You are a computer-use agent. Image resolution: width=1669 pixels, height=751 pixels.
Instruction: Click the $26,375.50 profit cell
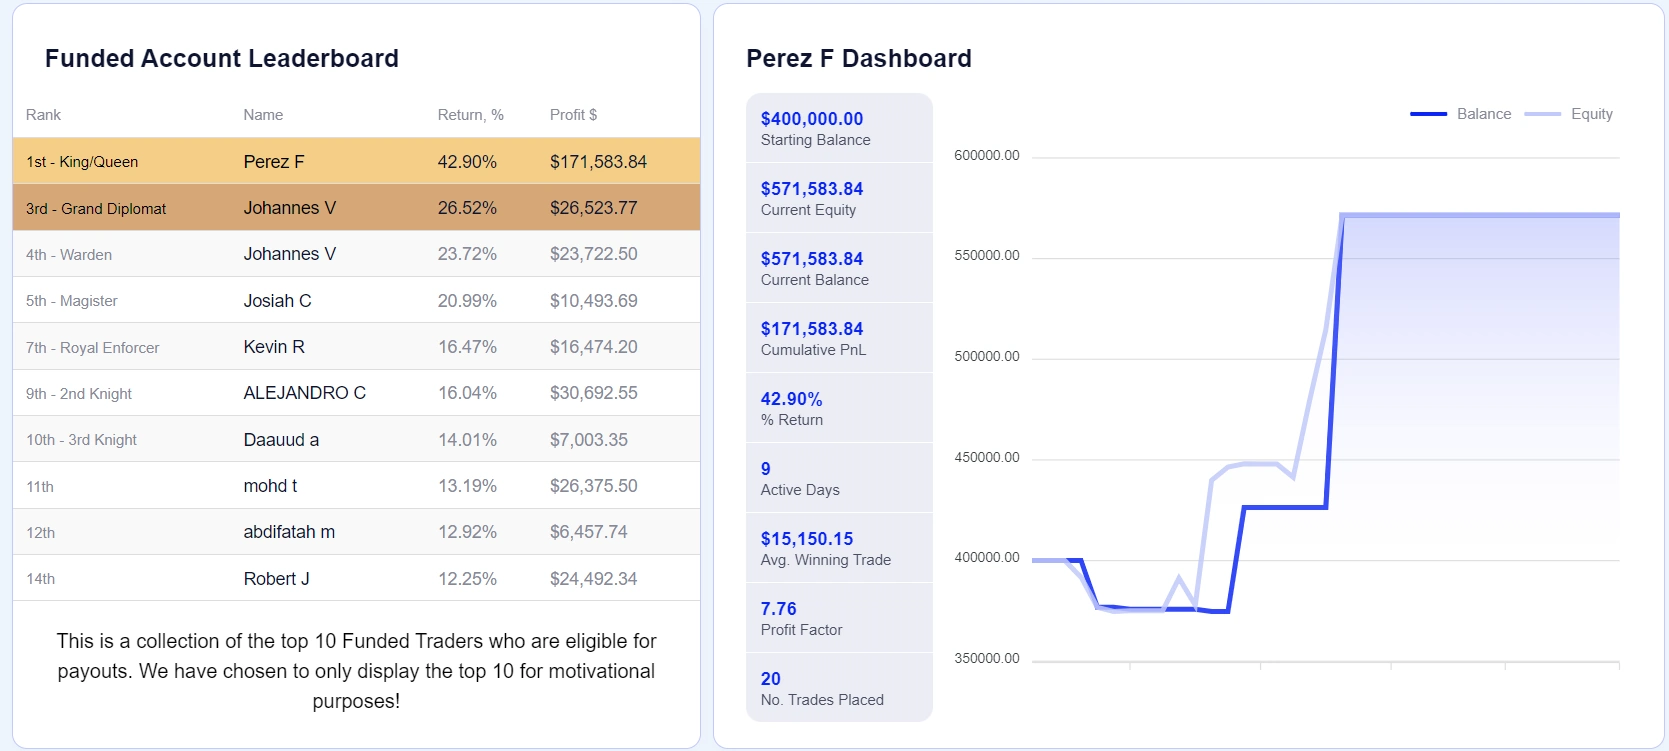tap(593, 486)
